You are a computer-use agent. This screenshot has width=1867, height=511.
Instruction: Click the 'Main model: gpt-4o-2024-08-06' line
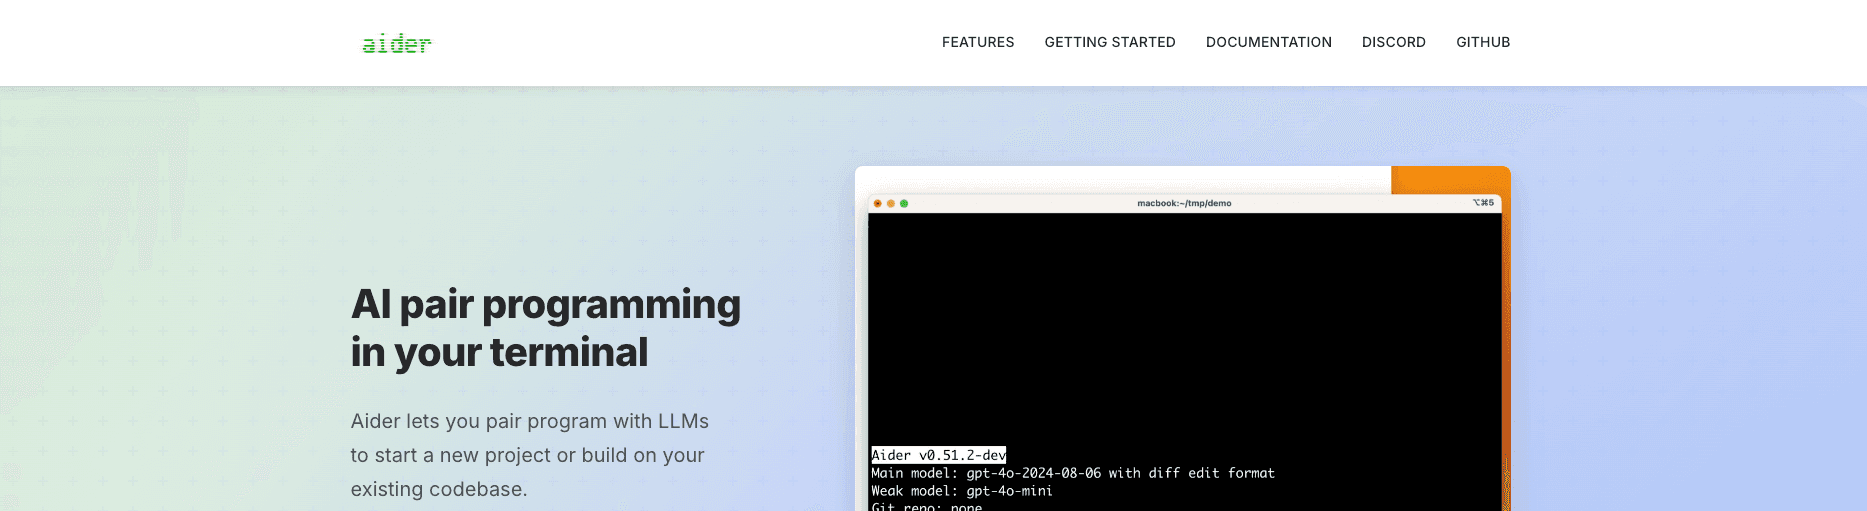point(1073,473)
